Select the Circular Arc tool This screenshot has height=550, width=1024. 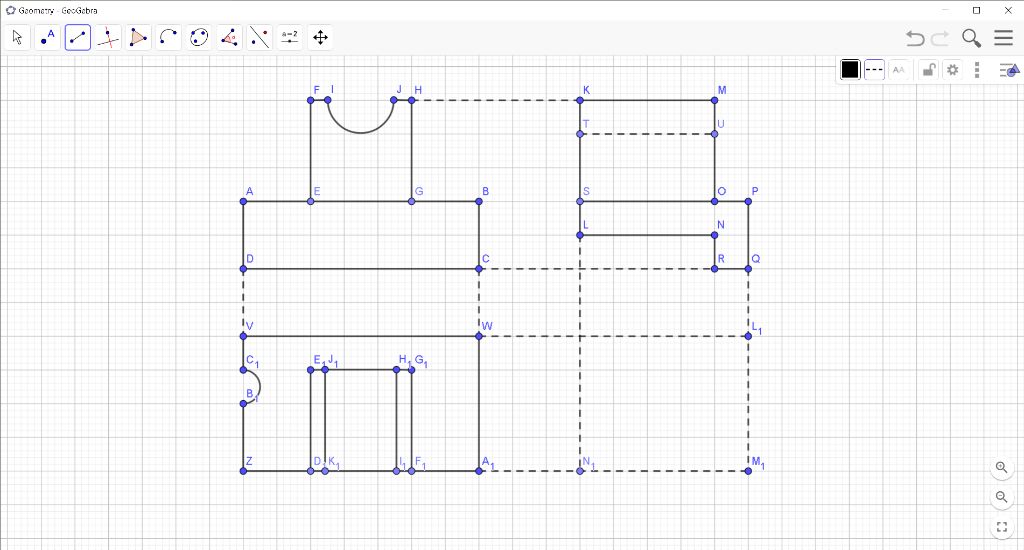pyautogui.click(x=168, y=38)
